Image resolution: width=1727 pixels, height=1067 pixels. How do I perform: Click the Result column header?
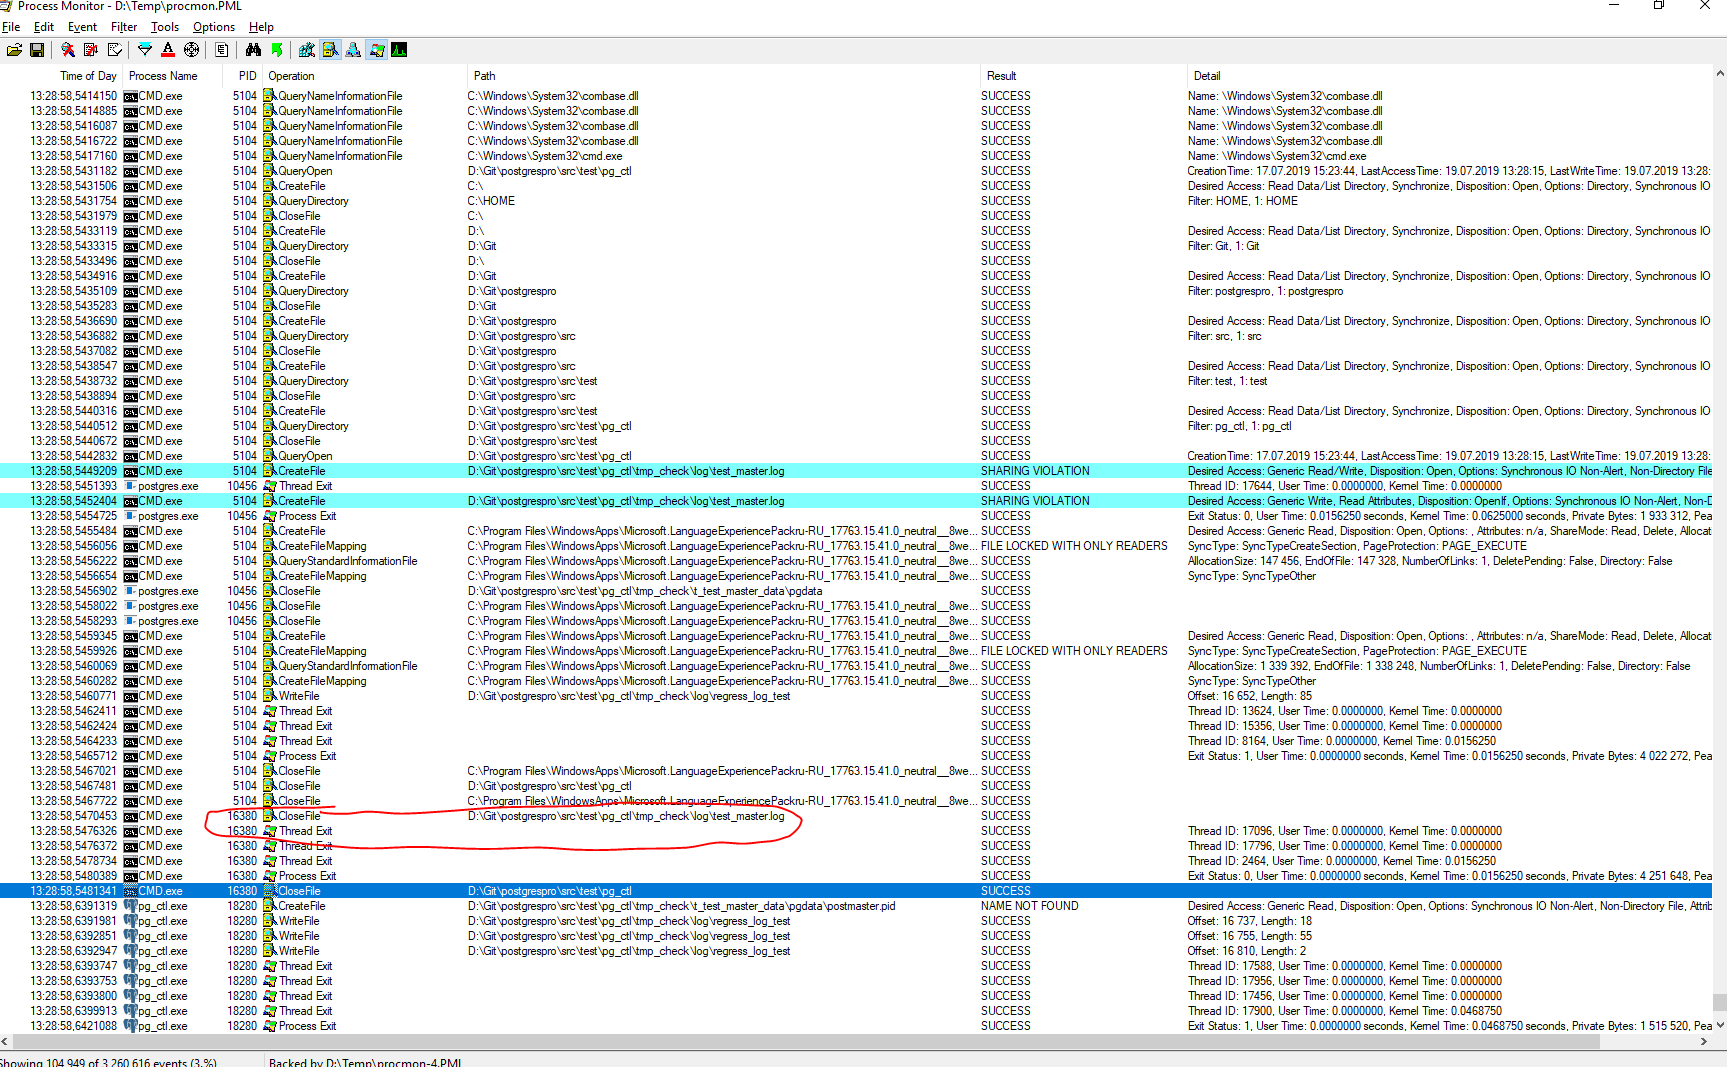pyautogui.click(x=1001, y=76)
